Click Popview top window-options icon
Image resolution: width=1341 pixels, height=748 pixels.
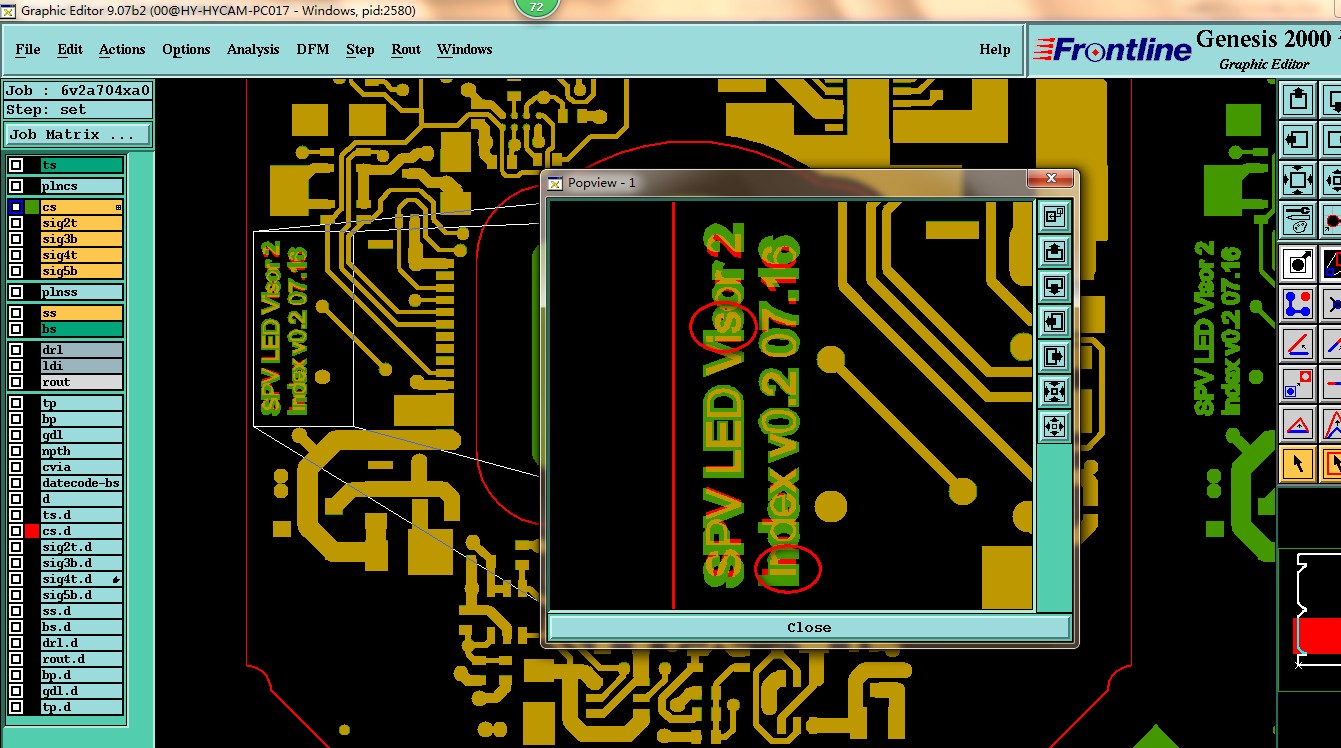click(x=1053, y=216)
